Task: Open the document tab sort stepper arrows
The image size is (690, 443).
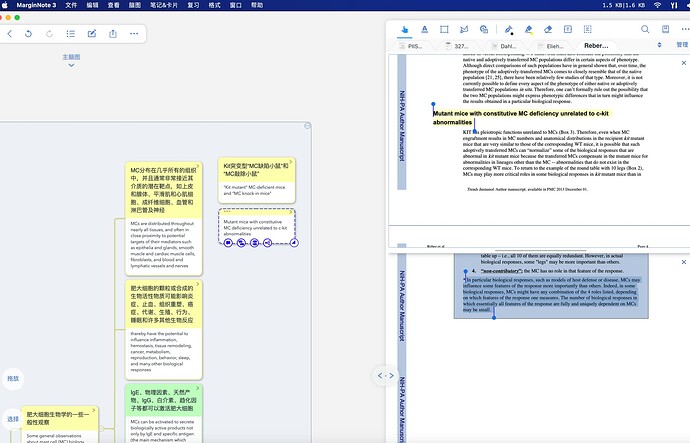Action: pyautogui.click(x=659, y=45)
